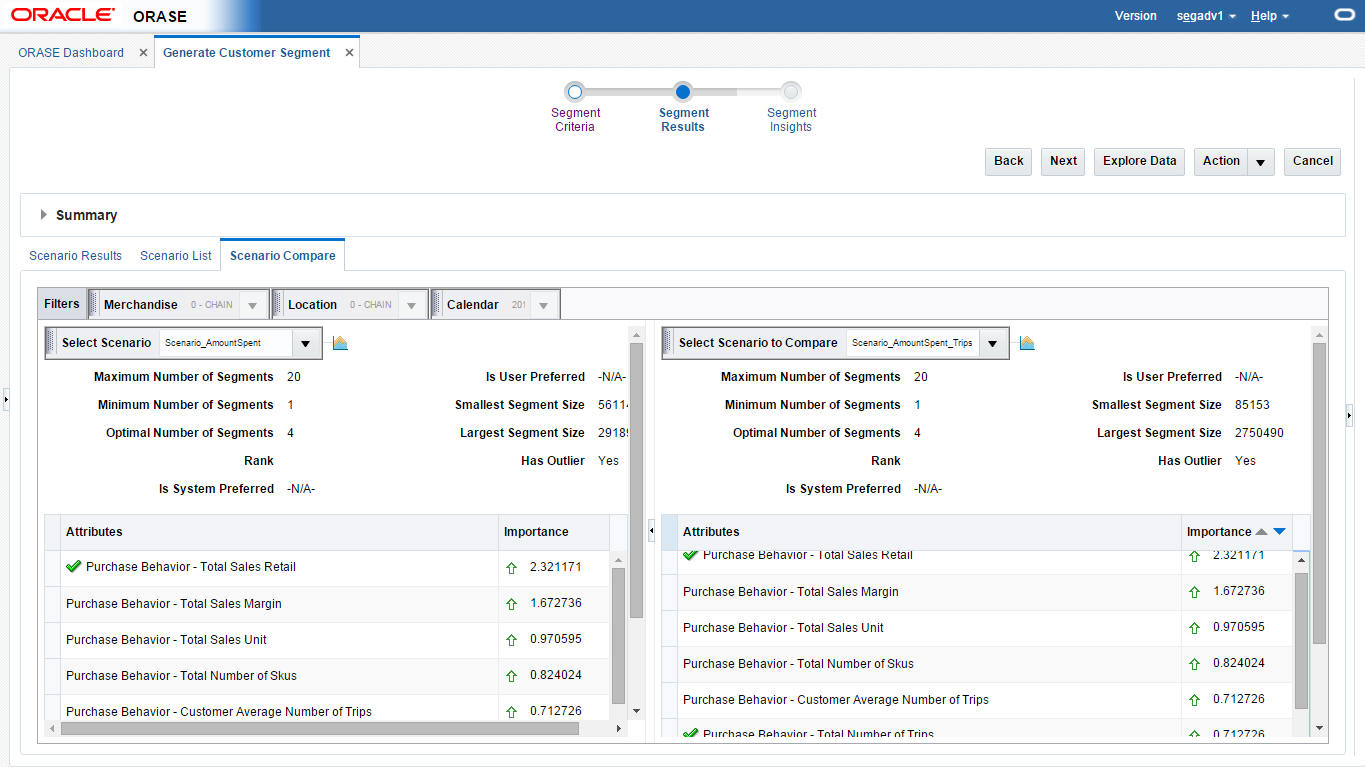Click the Next button
The width and height of the screenshot is (1365, 767).
coord(1064,162)
